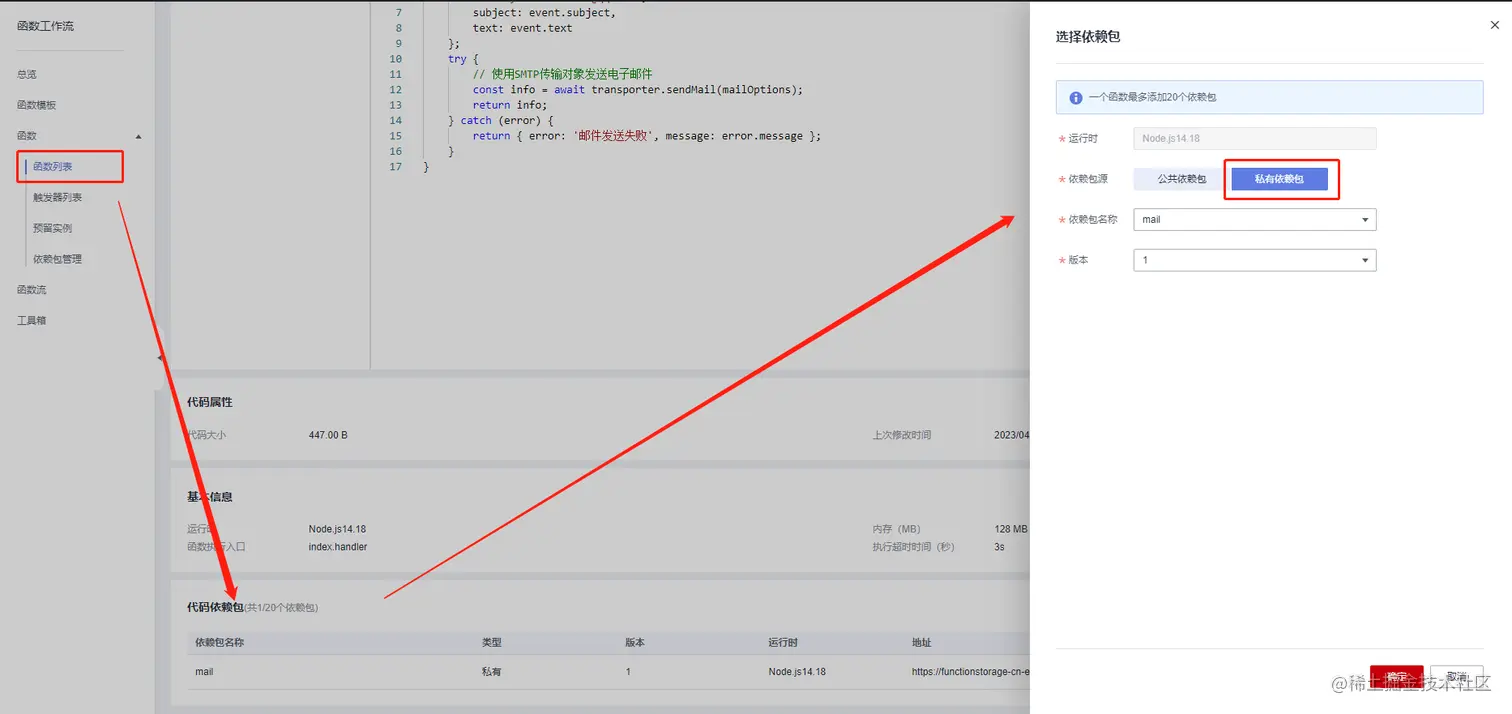
Task: Click the 类型 column header
Action: (491, 642)
